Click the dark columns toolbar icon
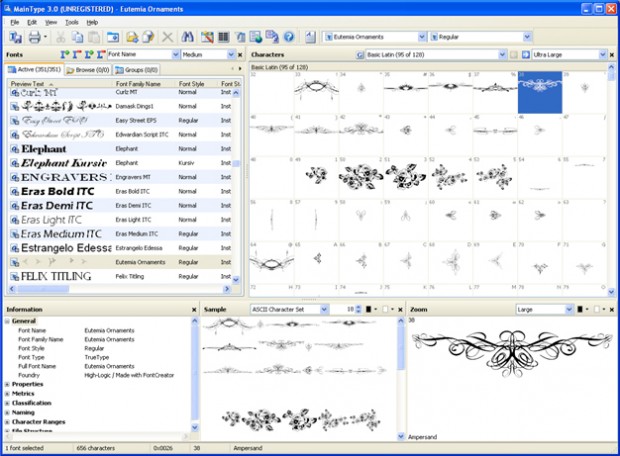The width and height of the screenshot is (620, 456). tap(223, 37)
